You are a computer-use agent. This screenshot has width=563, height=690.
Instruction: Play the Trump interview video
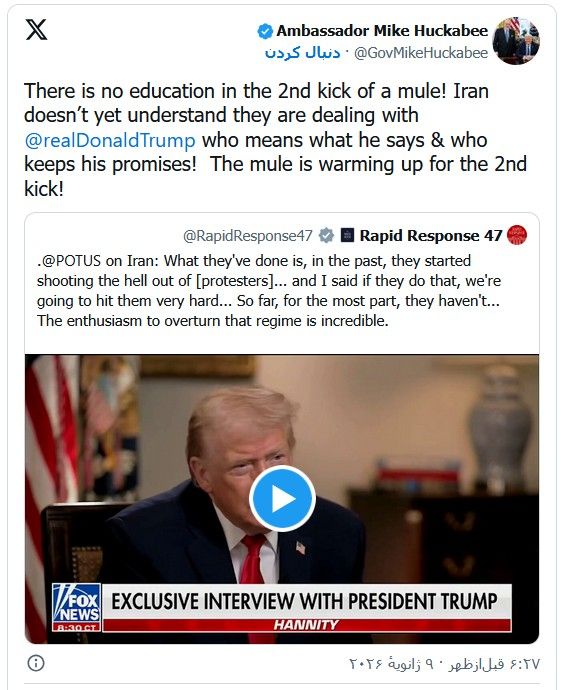coord(282,499)
